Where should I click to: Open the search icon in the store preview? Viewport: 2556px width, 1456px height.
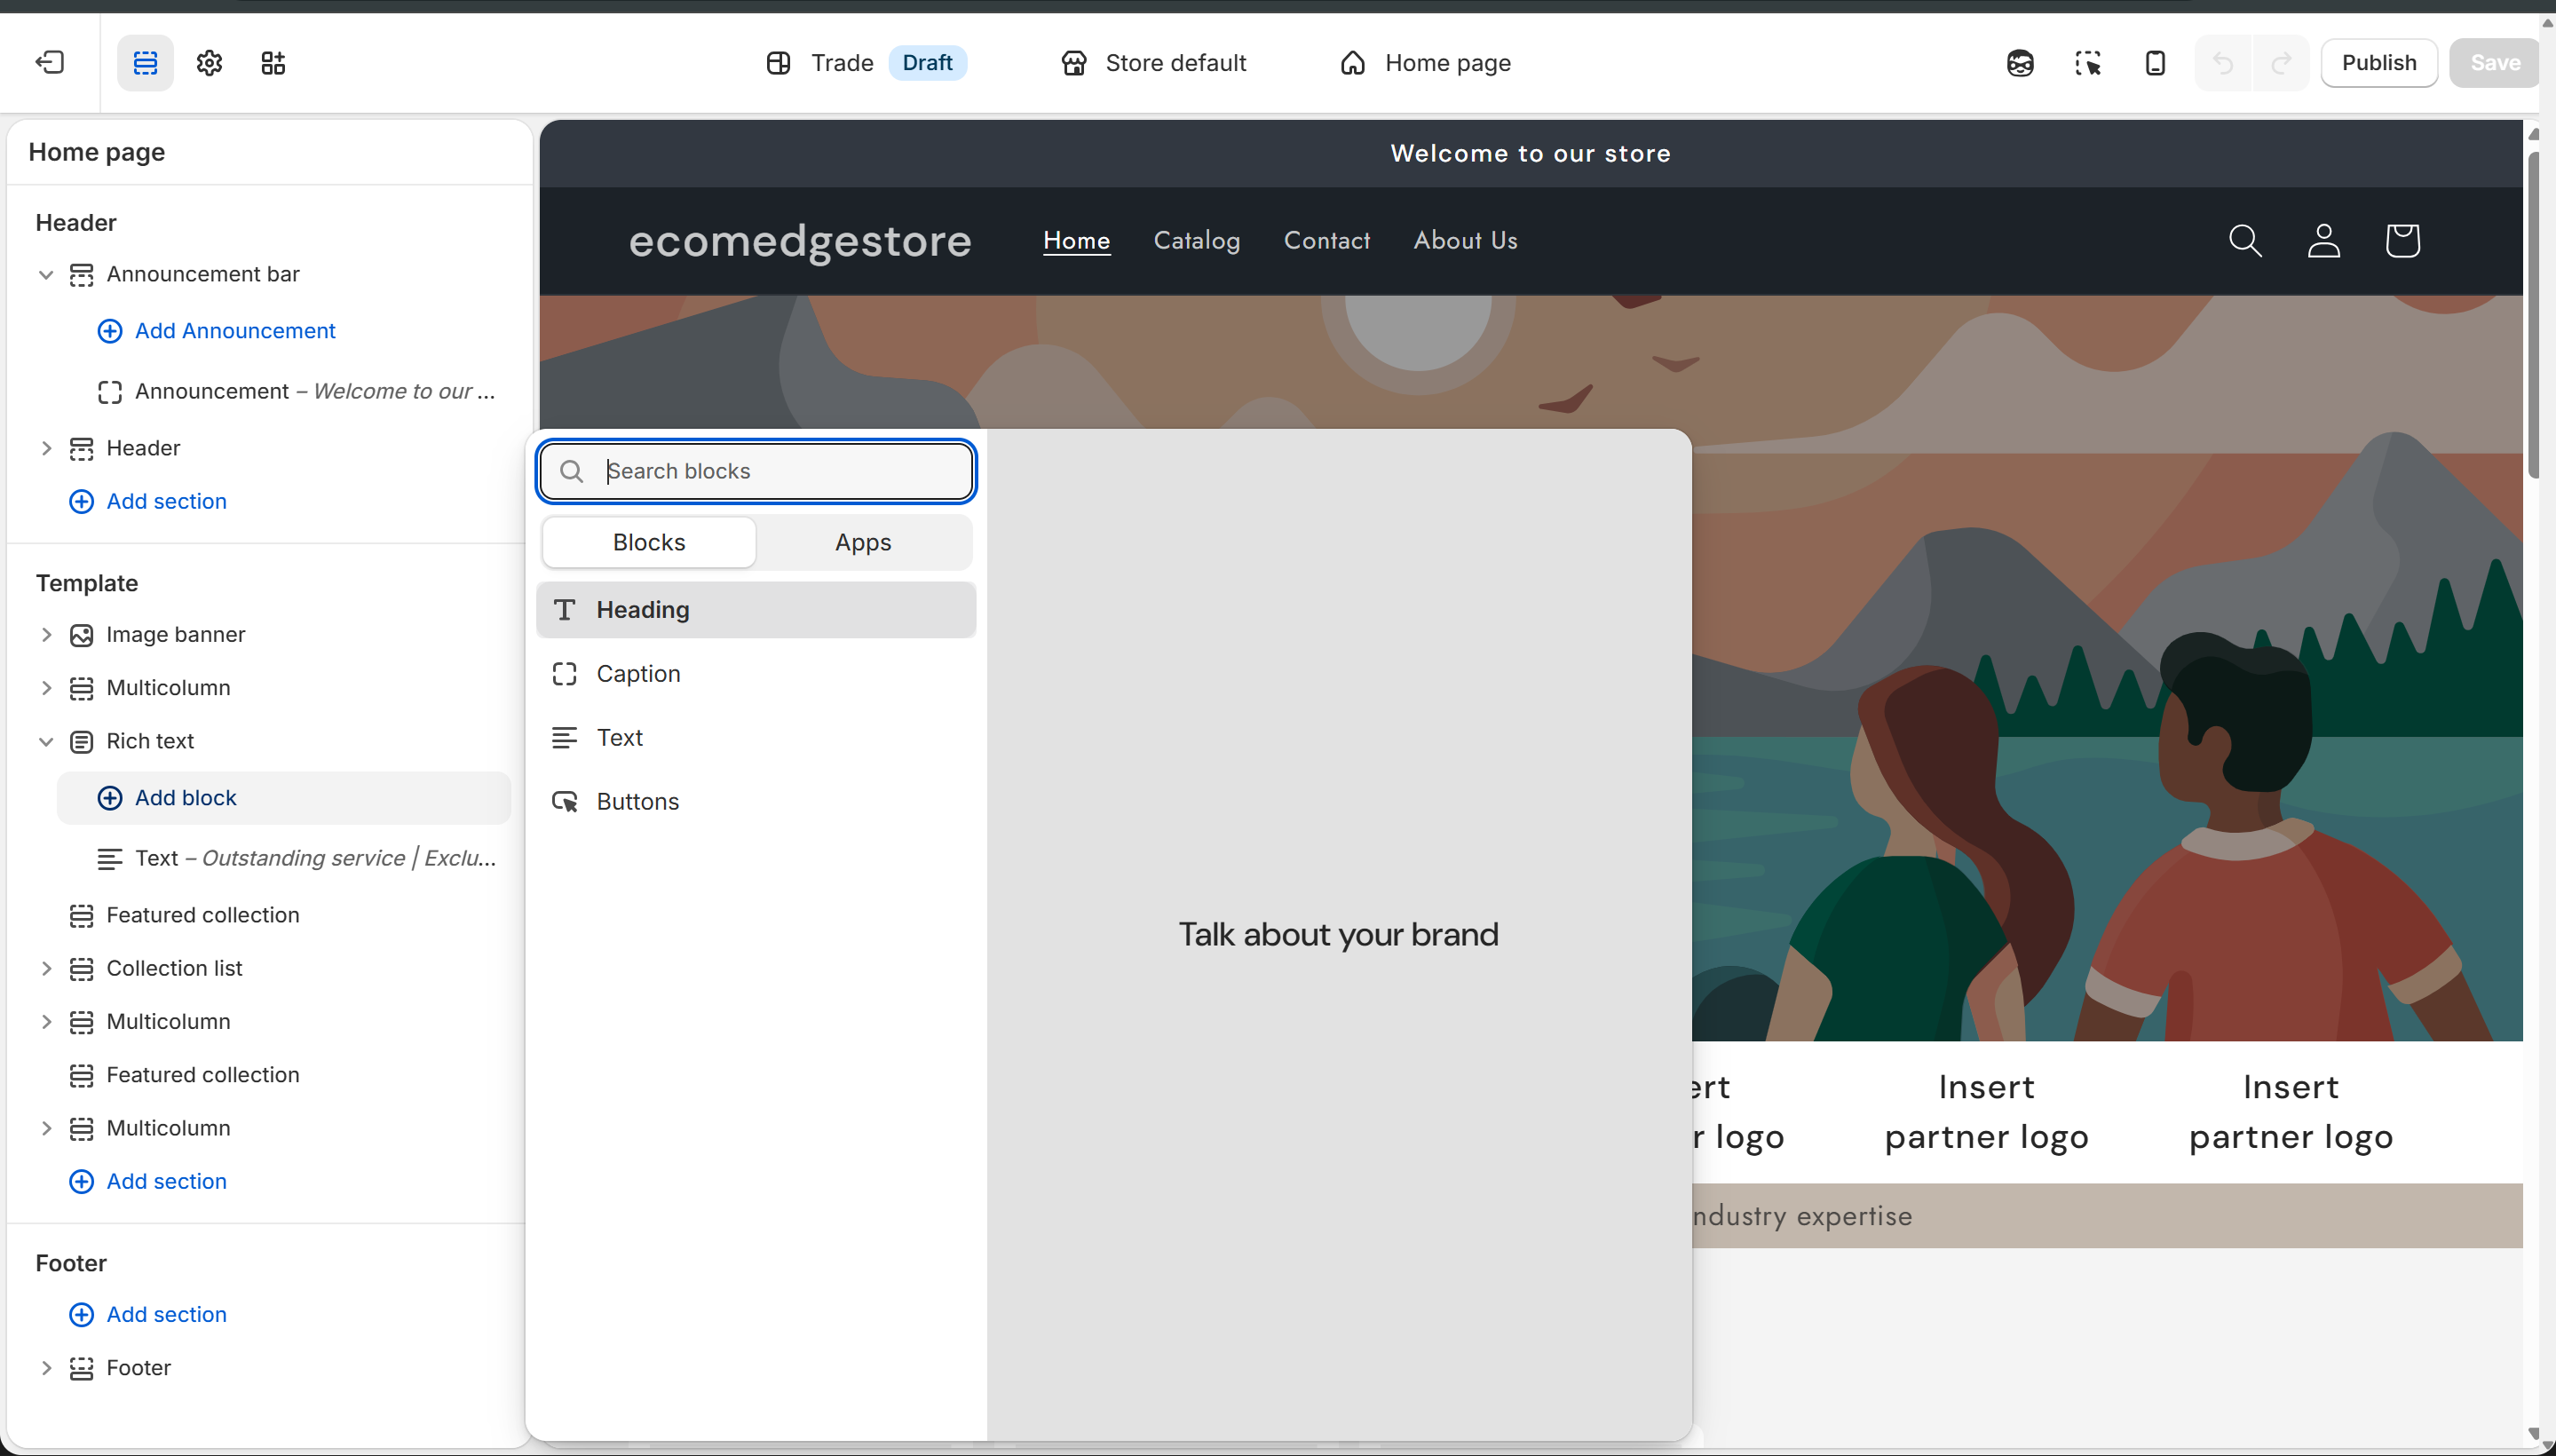coord(2246,240)
